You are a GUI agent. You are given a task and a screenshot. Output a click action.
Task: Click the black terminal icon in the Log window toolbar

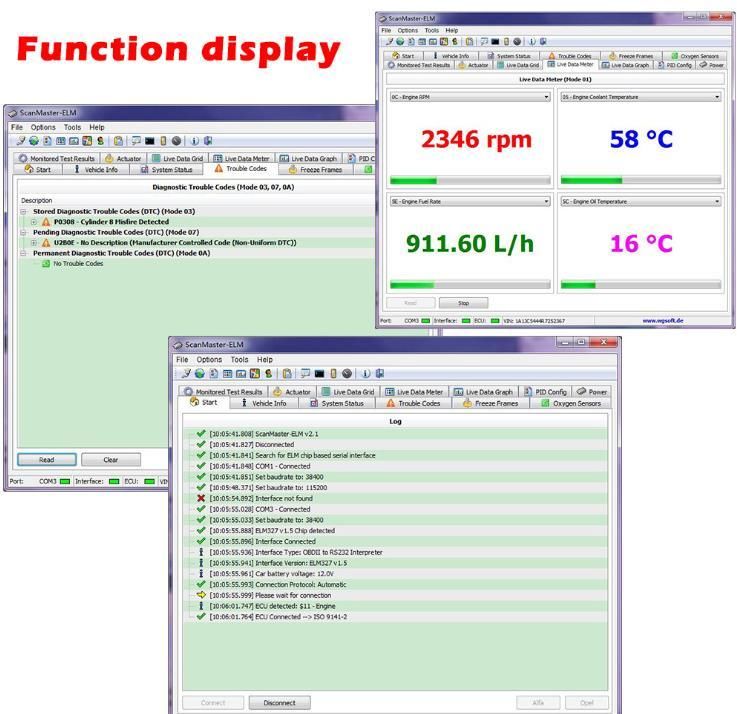coord(319,374)
